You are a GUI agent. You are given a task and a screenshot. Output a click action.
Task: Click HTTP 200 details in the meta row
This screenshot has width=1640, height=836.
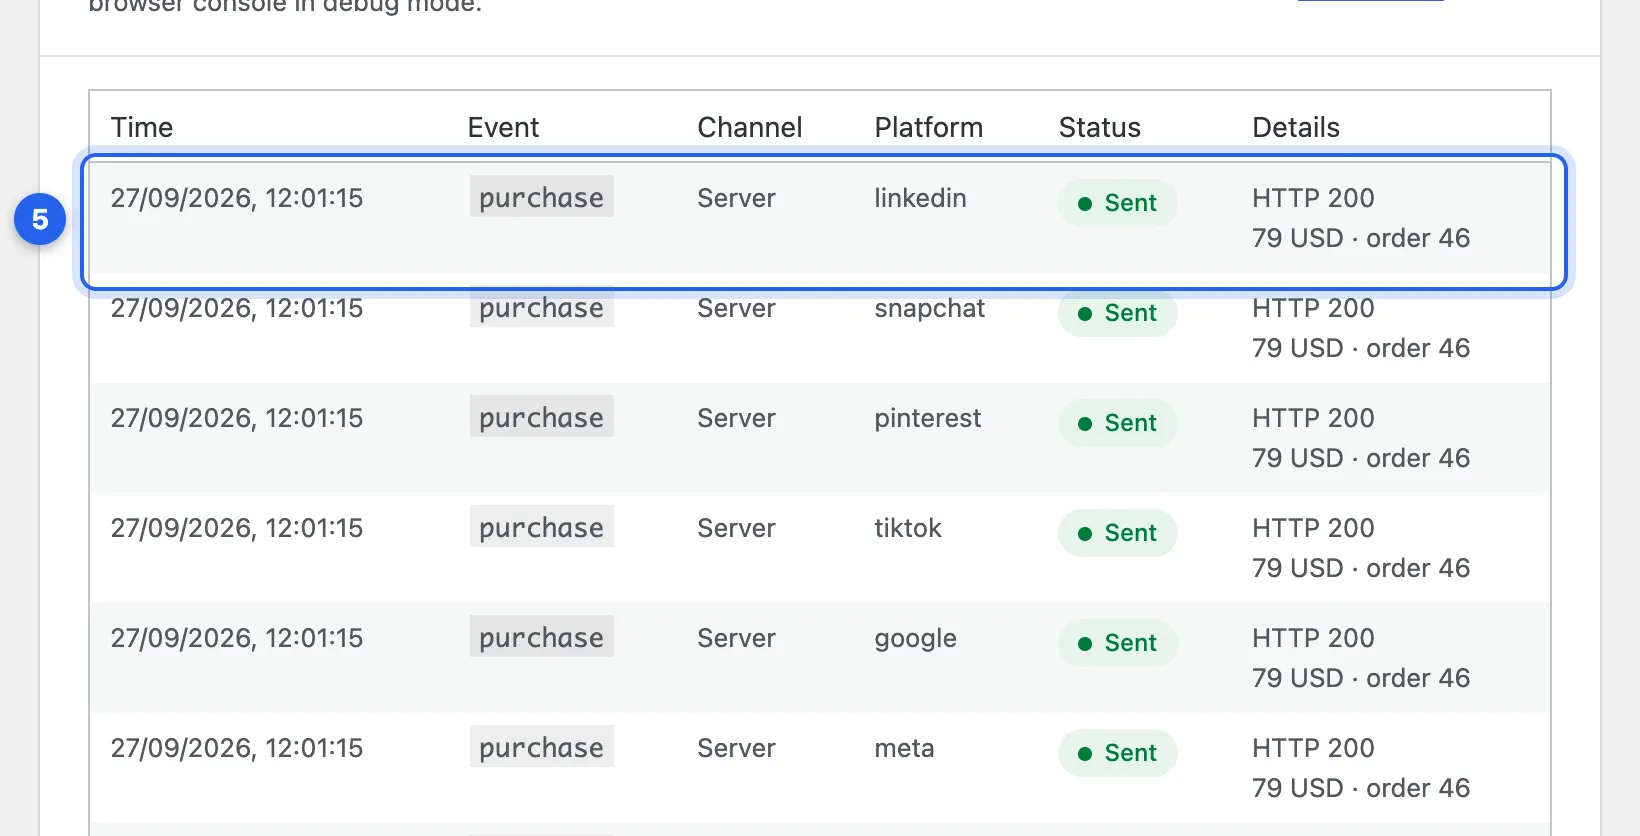pyautogui.click(x=1313, y=748)
